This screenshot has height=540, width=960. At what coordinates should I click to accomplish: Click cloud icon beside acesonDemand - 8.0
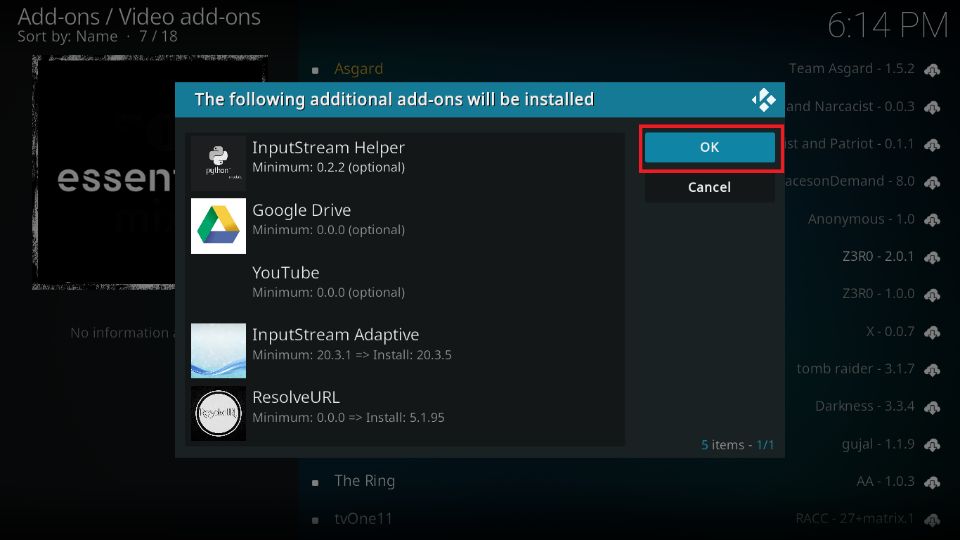click(932, 182)
